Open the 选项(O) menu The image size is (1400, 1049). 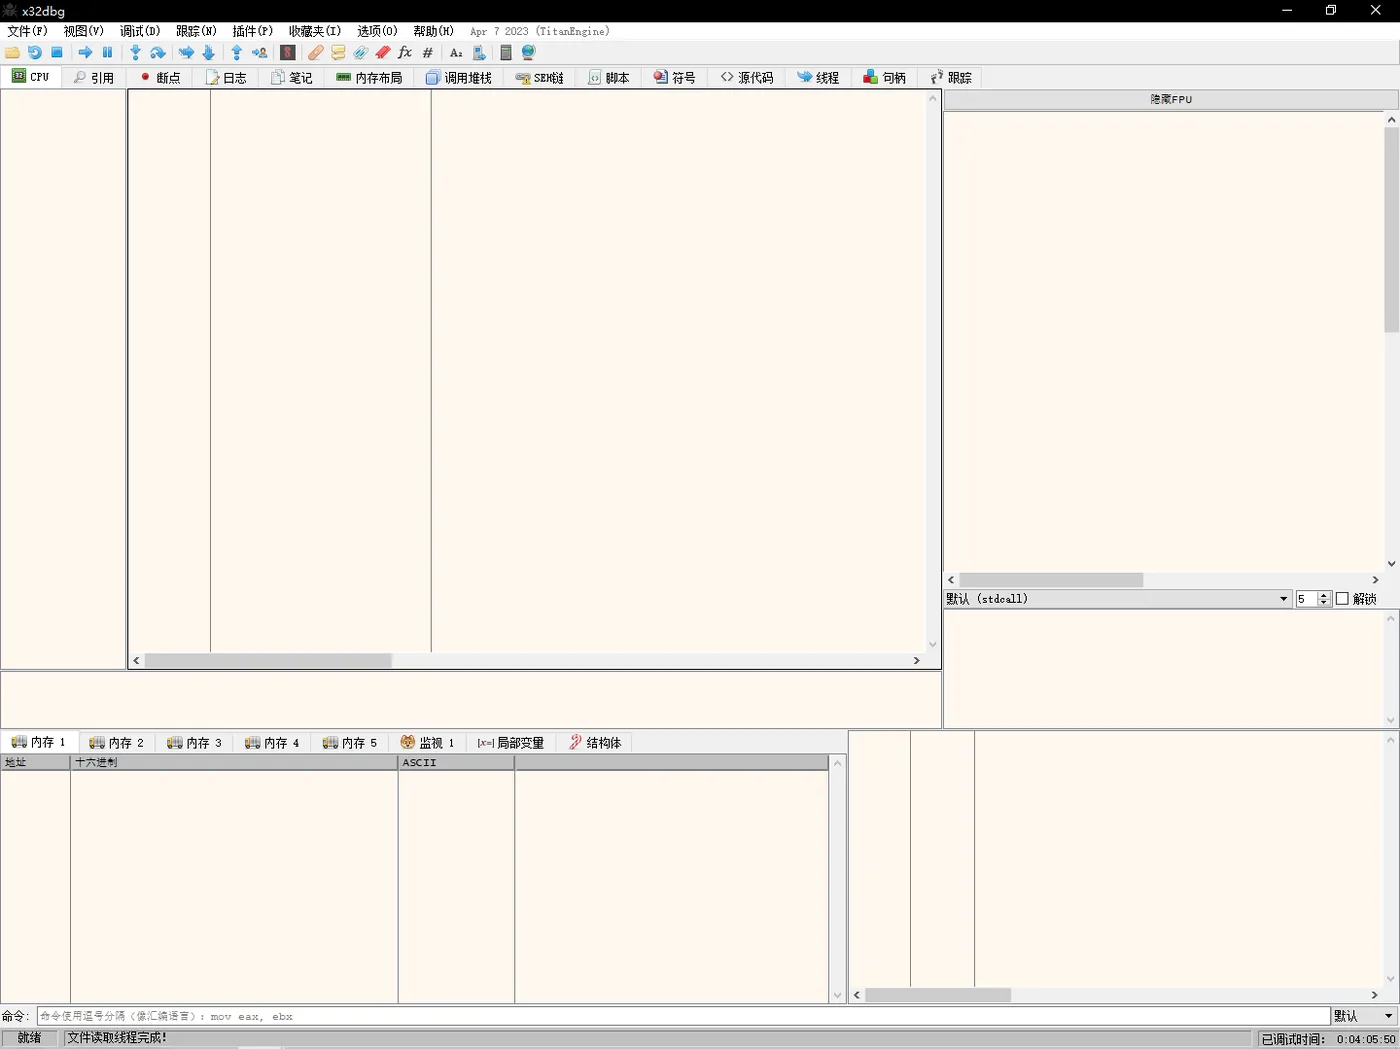click(377, 31)
